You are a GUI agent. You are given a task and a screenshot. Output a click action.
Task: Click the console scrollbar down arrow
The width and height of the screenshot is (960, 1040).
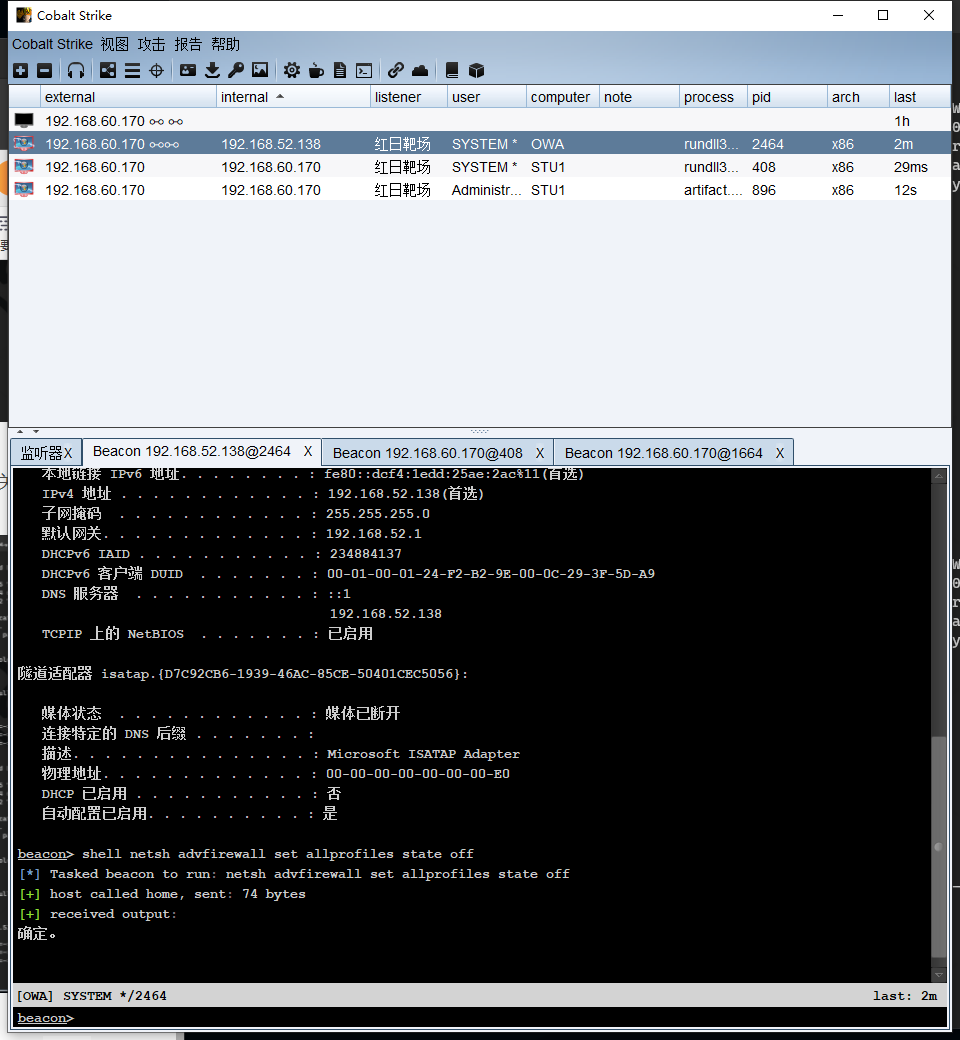point(939,975)
